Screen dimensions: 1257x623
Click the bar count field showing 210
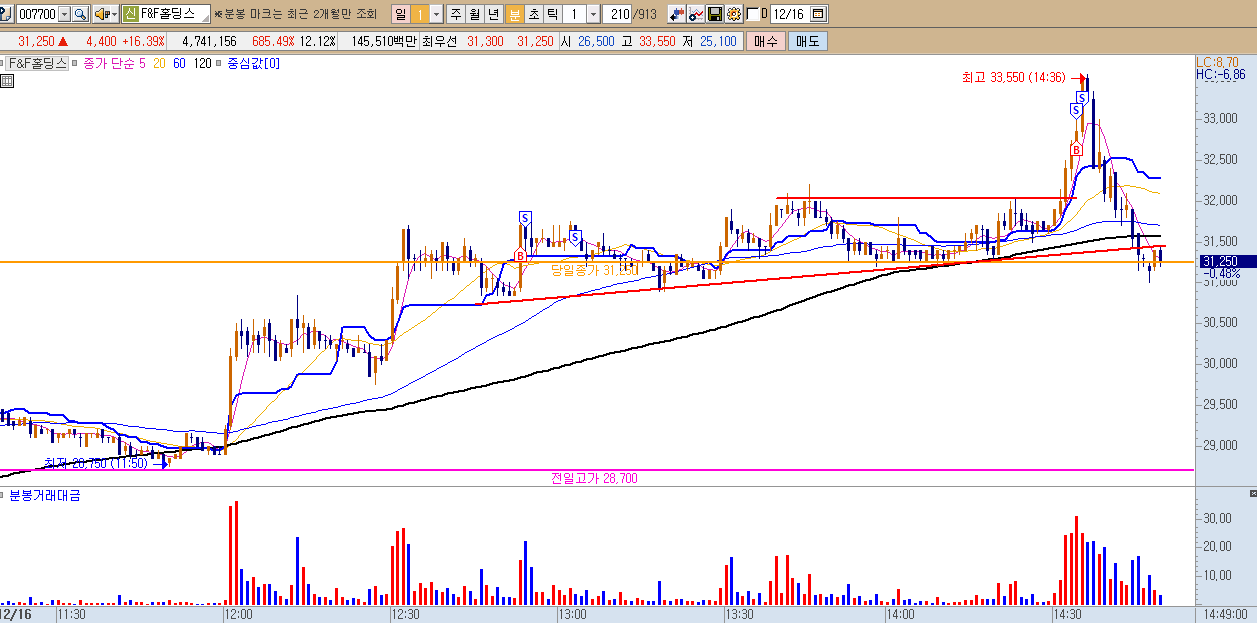619,14
